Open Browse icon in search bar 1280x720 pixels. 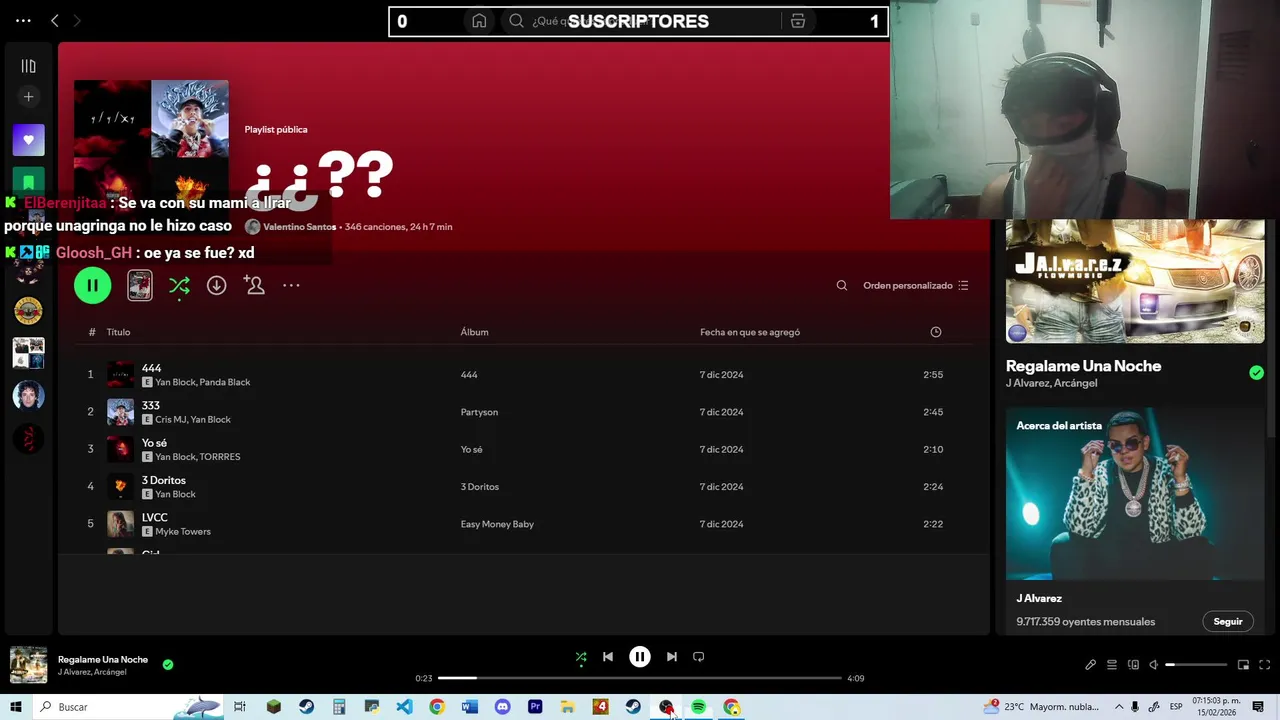coord(797,21)
